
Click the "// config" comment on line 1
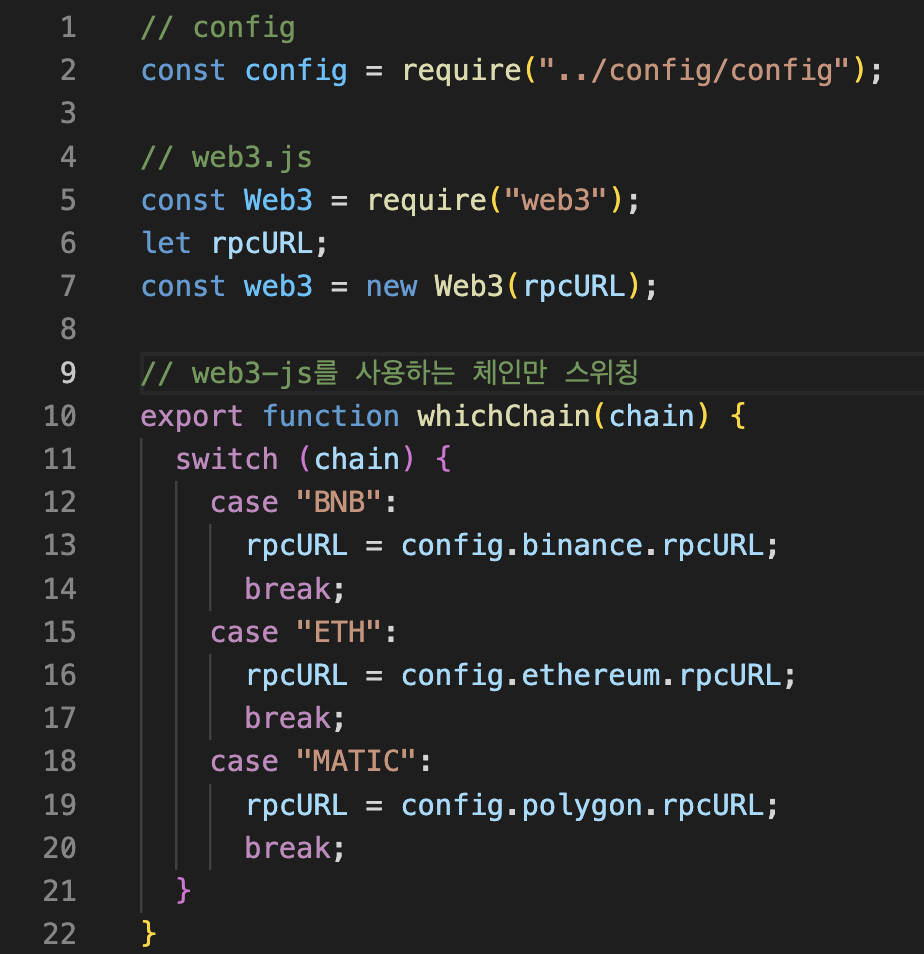tap(218, 29)
